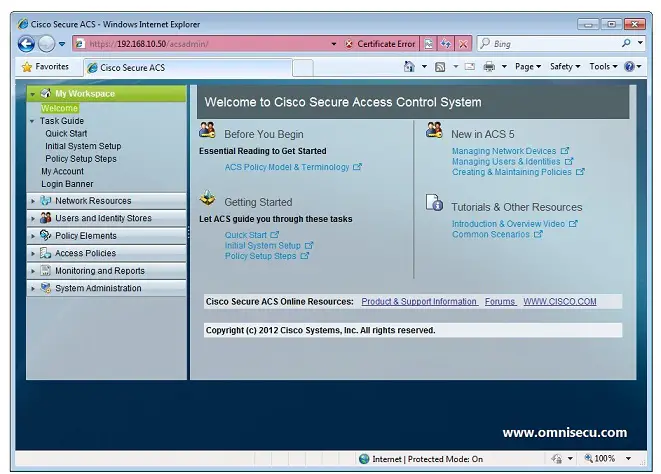
Task: Open the WWW.CISCO.COM link
Action: pos(560,302)
